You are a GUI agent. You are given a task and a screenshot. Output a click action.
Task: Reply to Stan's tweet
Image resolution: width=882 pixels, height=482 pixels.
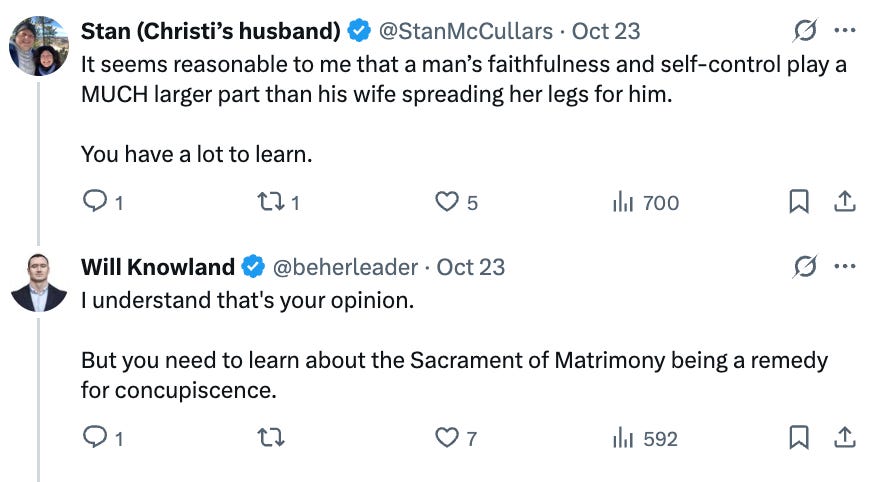[94, 202]
